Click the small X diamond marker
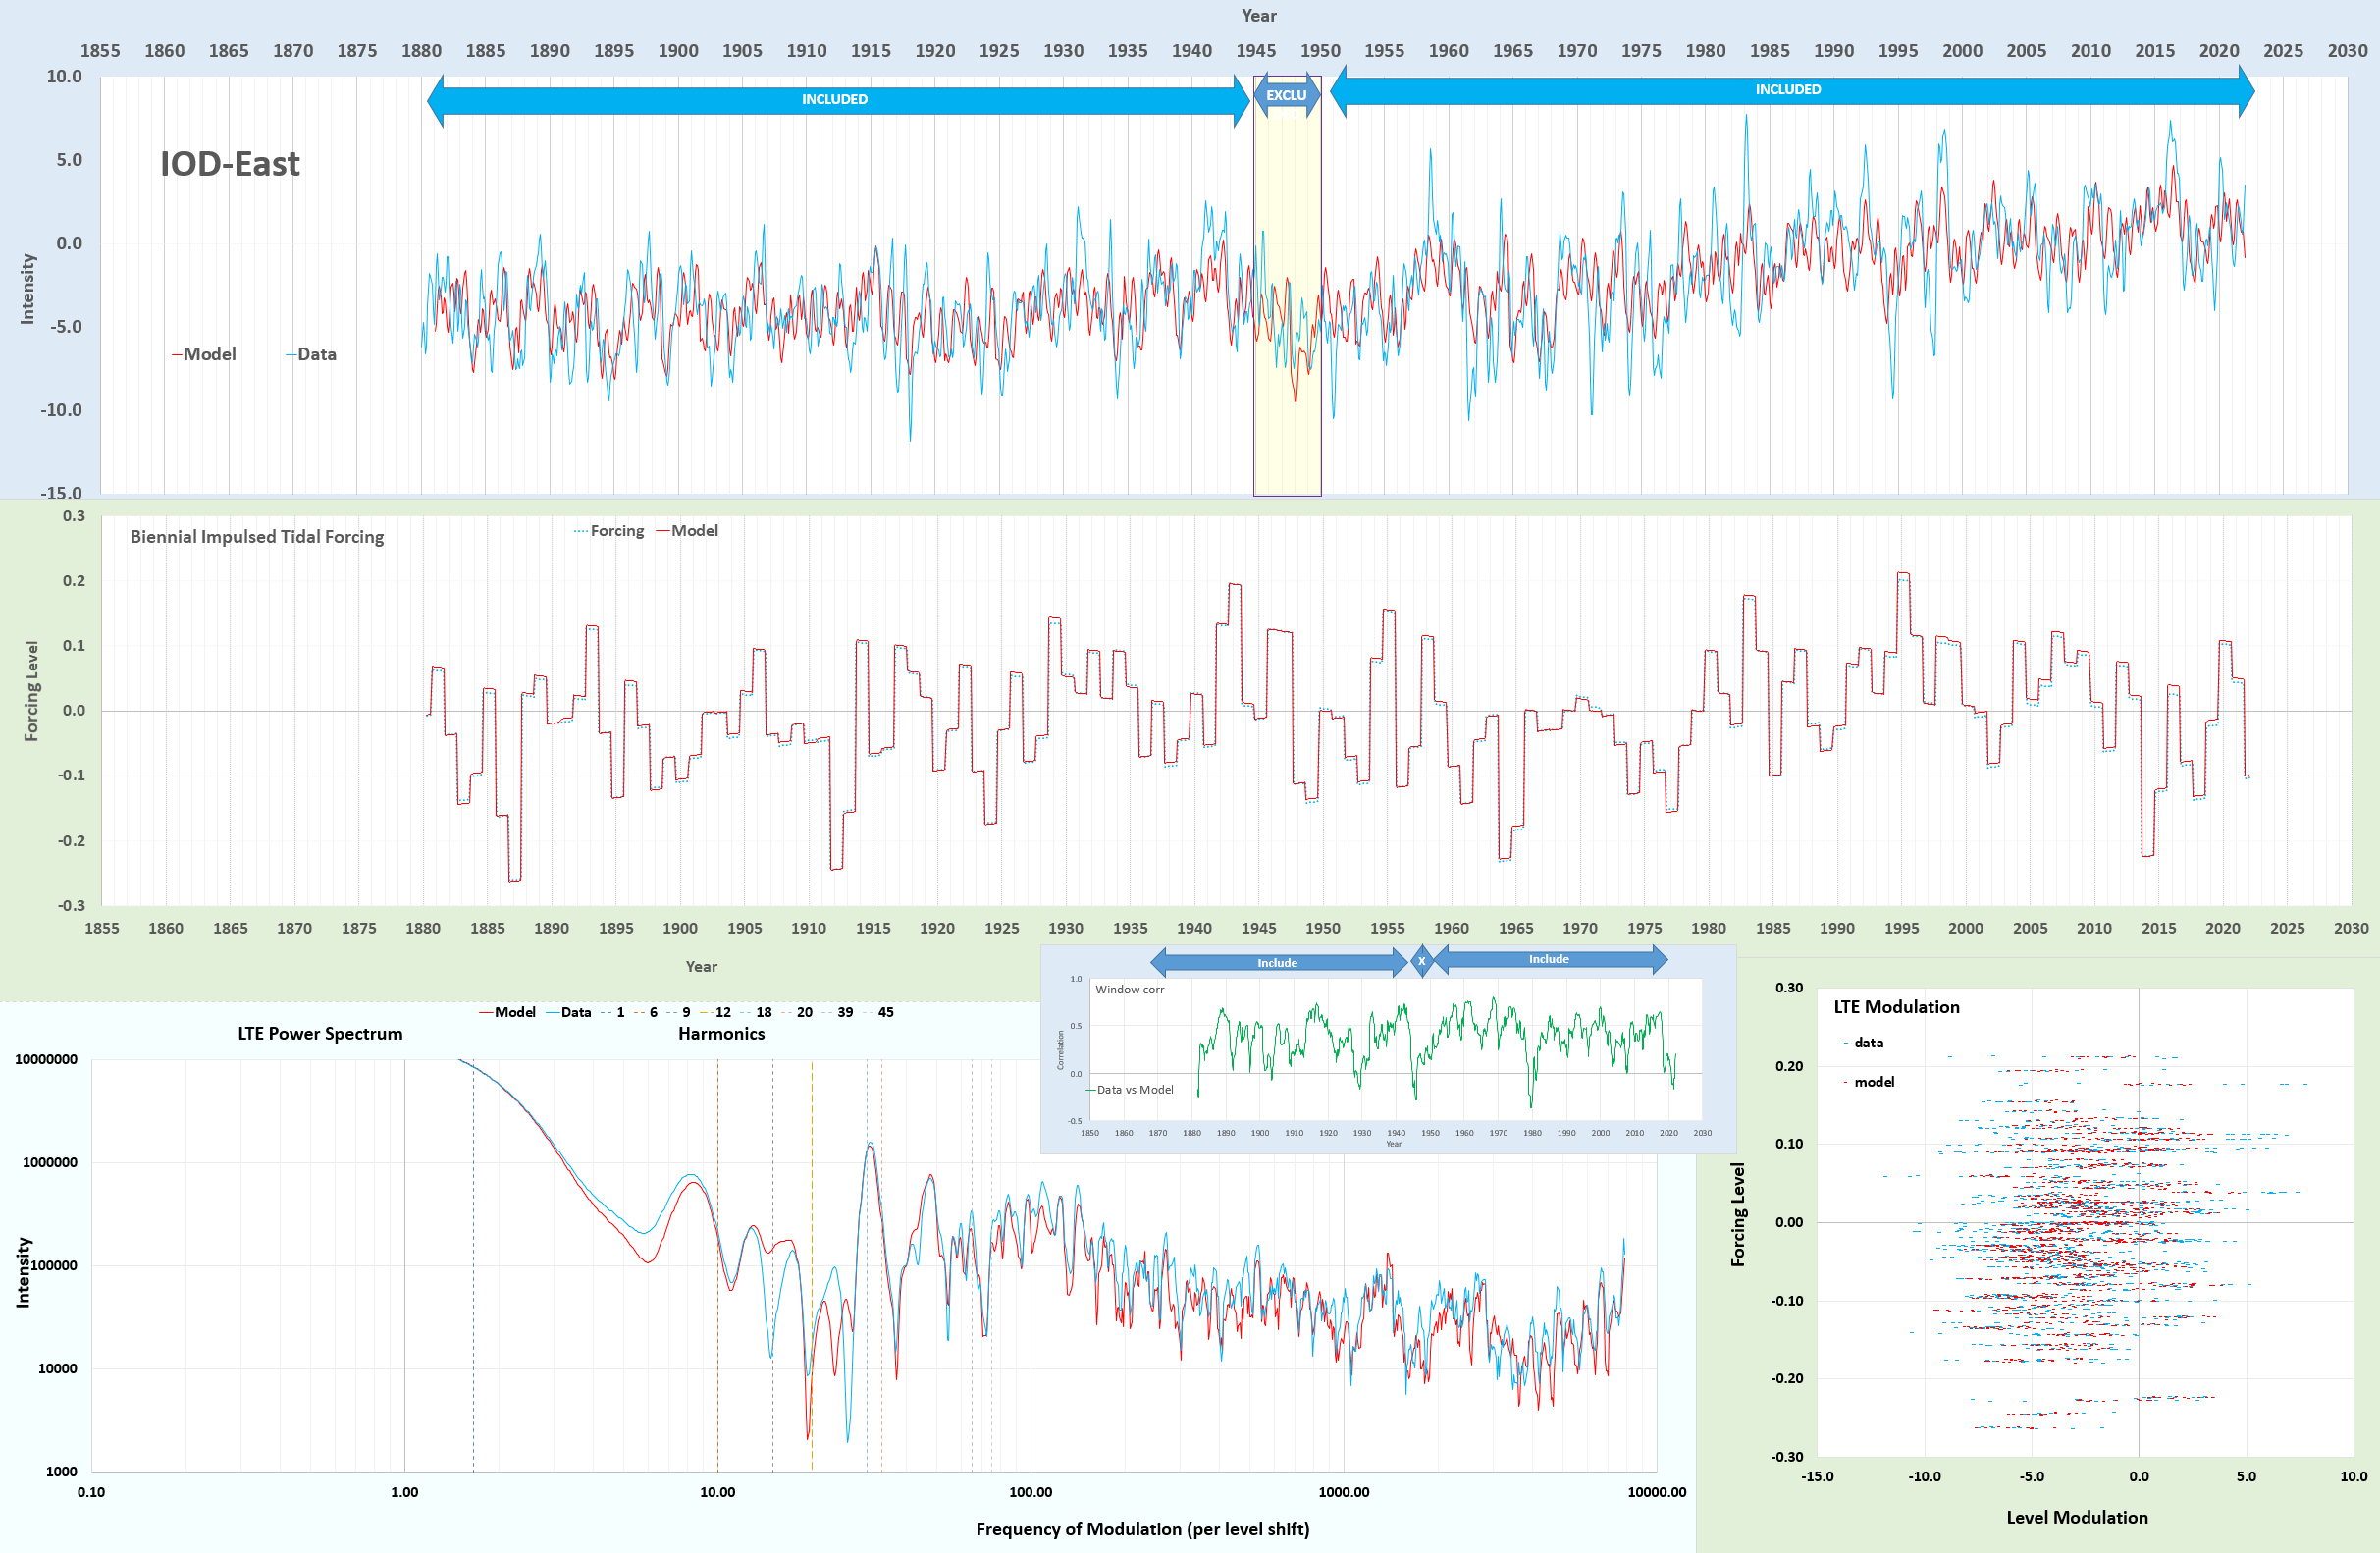2380x1553 pixels. click(1421, 961)
